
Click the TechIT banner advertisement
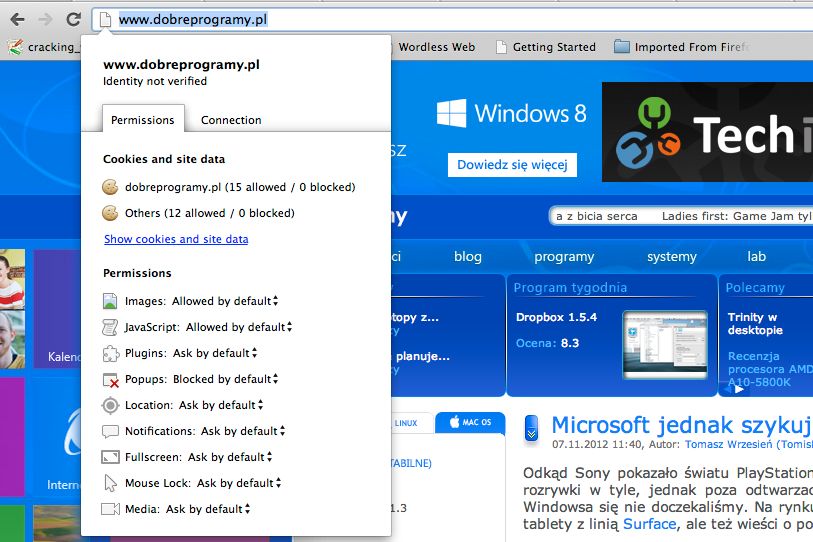(707, 132)
